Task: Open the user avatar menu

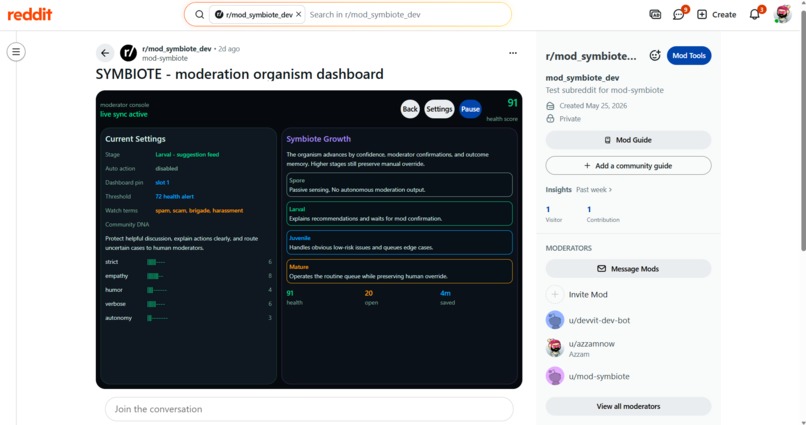Action: point(782,14)
